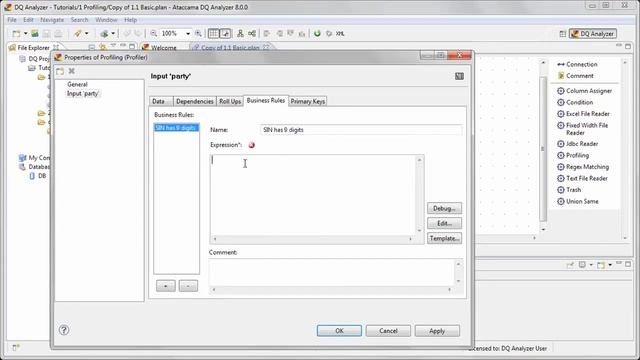Viewport: 640px width, 360px height.
Task: Click the DB item in File Explorer
Action: [x=38, y=176]
